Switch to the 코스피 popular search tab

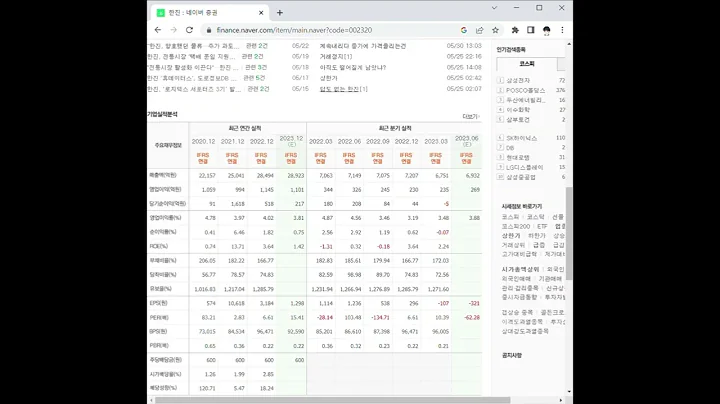pos(527,64)
